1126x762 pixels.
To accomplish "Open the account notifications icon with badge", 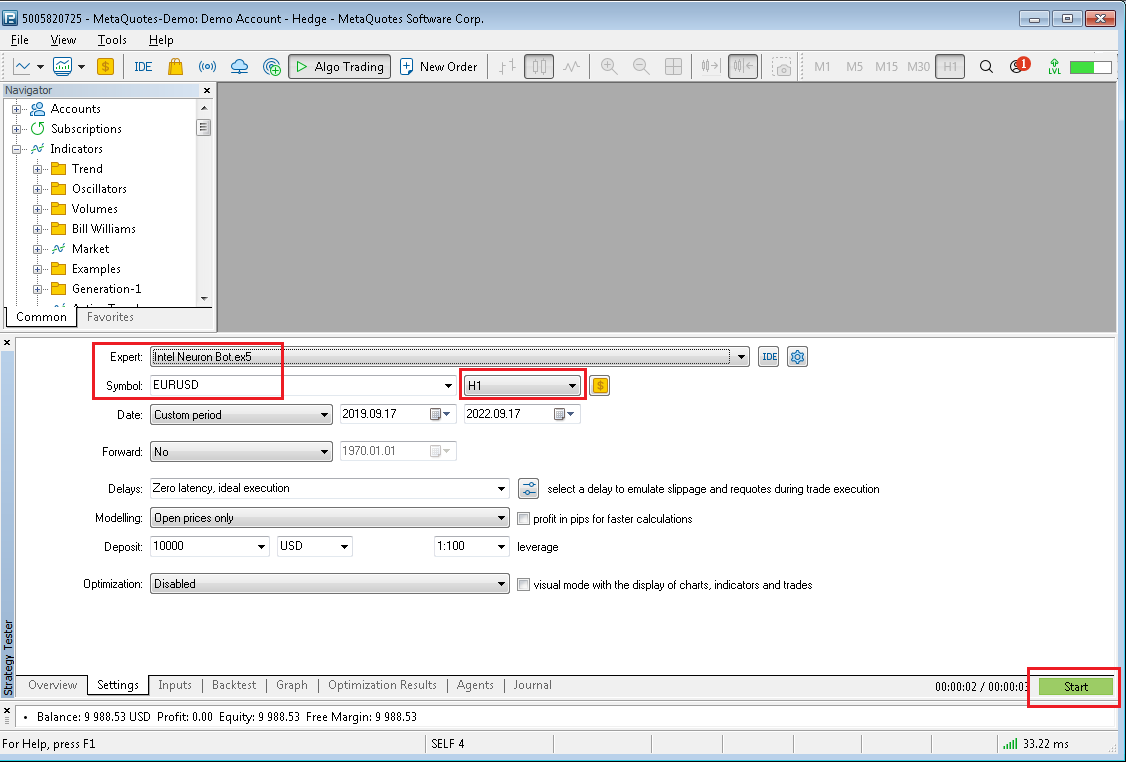I will (1019, 66).
